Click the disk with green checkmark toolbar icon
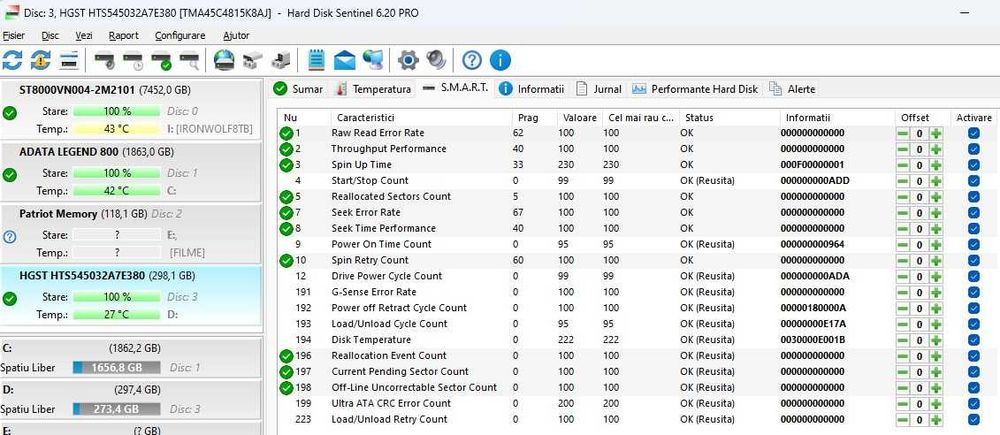This screenshot has width=1000, height=435. pos(161,61)
